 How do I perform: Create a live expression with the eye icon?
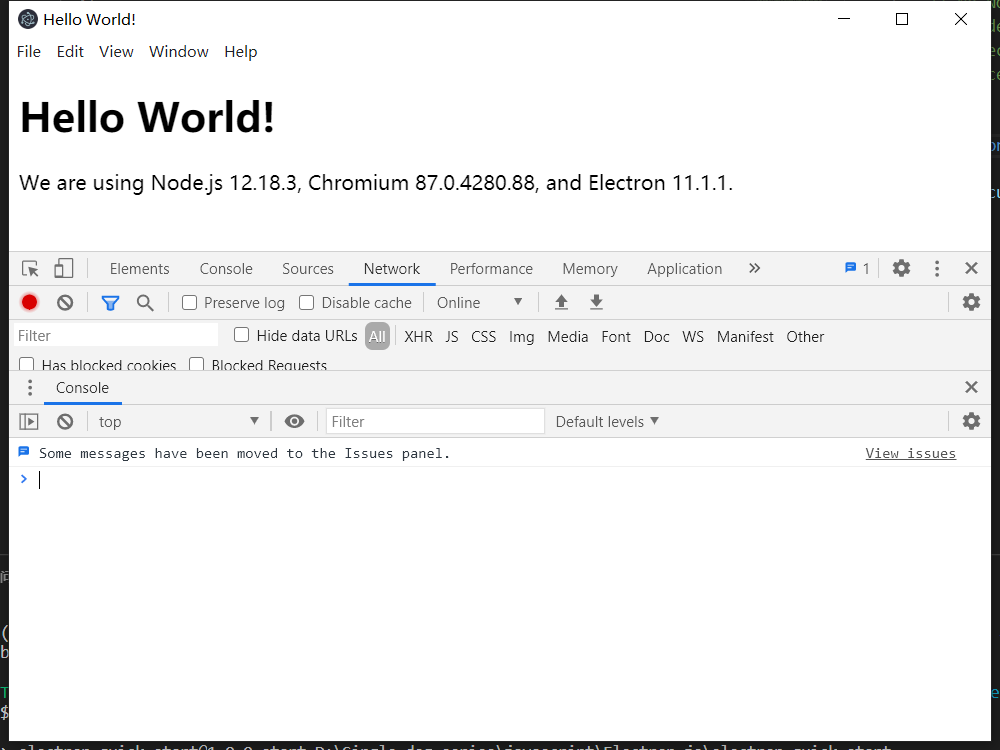(294, 422)
